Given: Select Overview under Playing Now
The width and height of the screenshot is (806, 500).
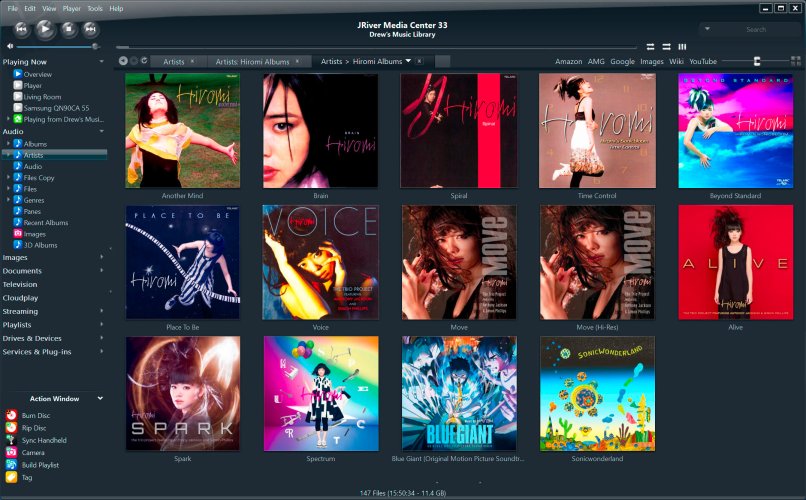Looking at the screenshot, I should pos(37,74).
